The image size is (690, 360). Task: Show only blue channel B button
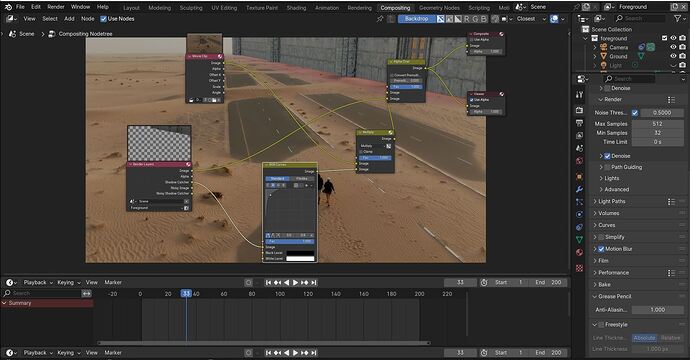[484, 19]
